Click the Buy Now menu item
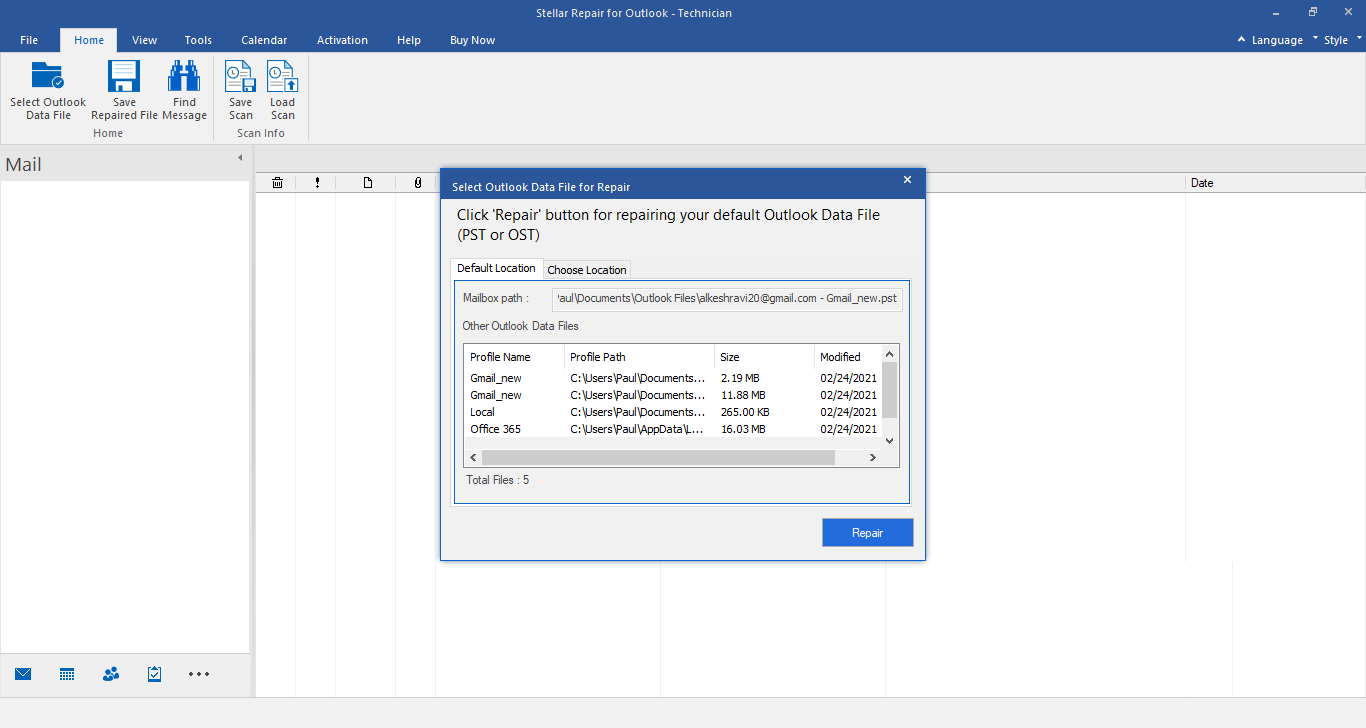This screenshot has width=1366, height=728. 472,40
